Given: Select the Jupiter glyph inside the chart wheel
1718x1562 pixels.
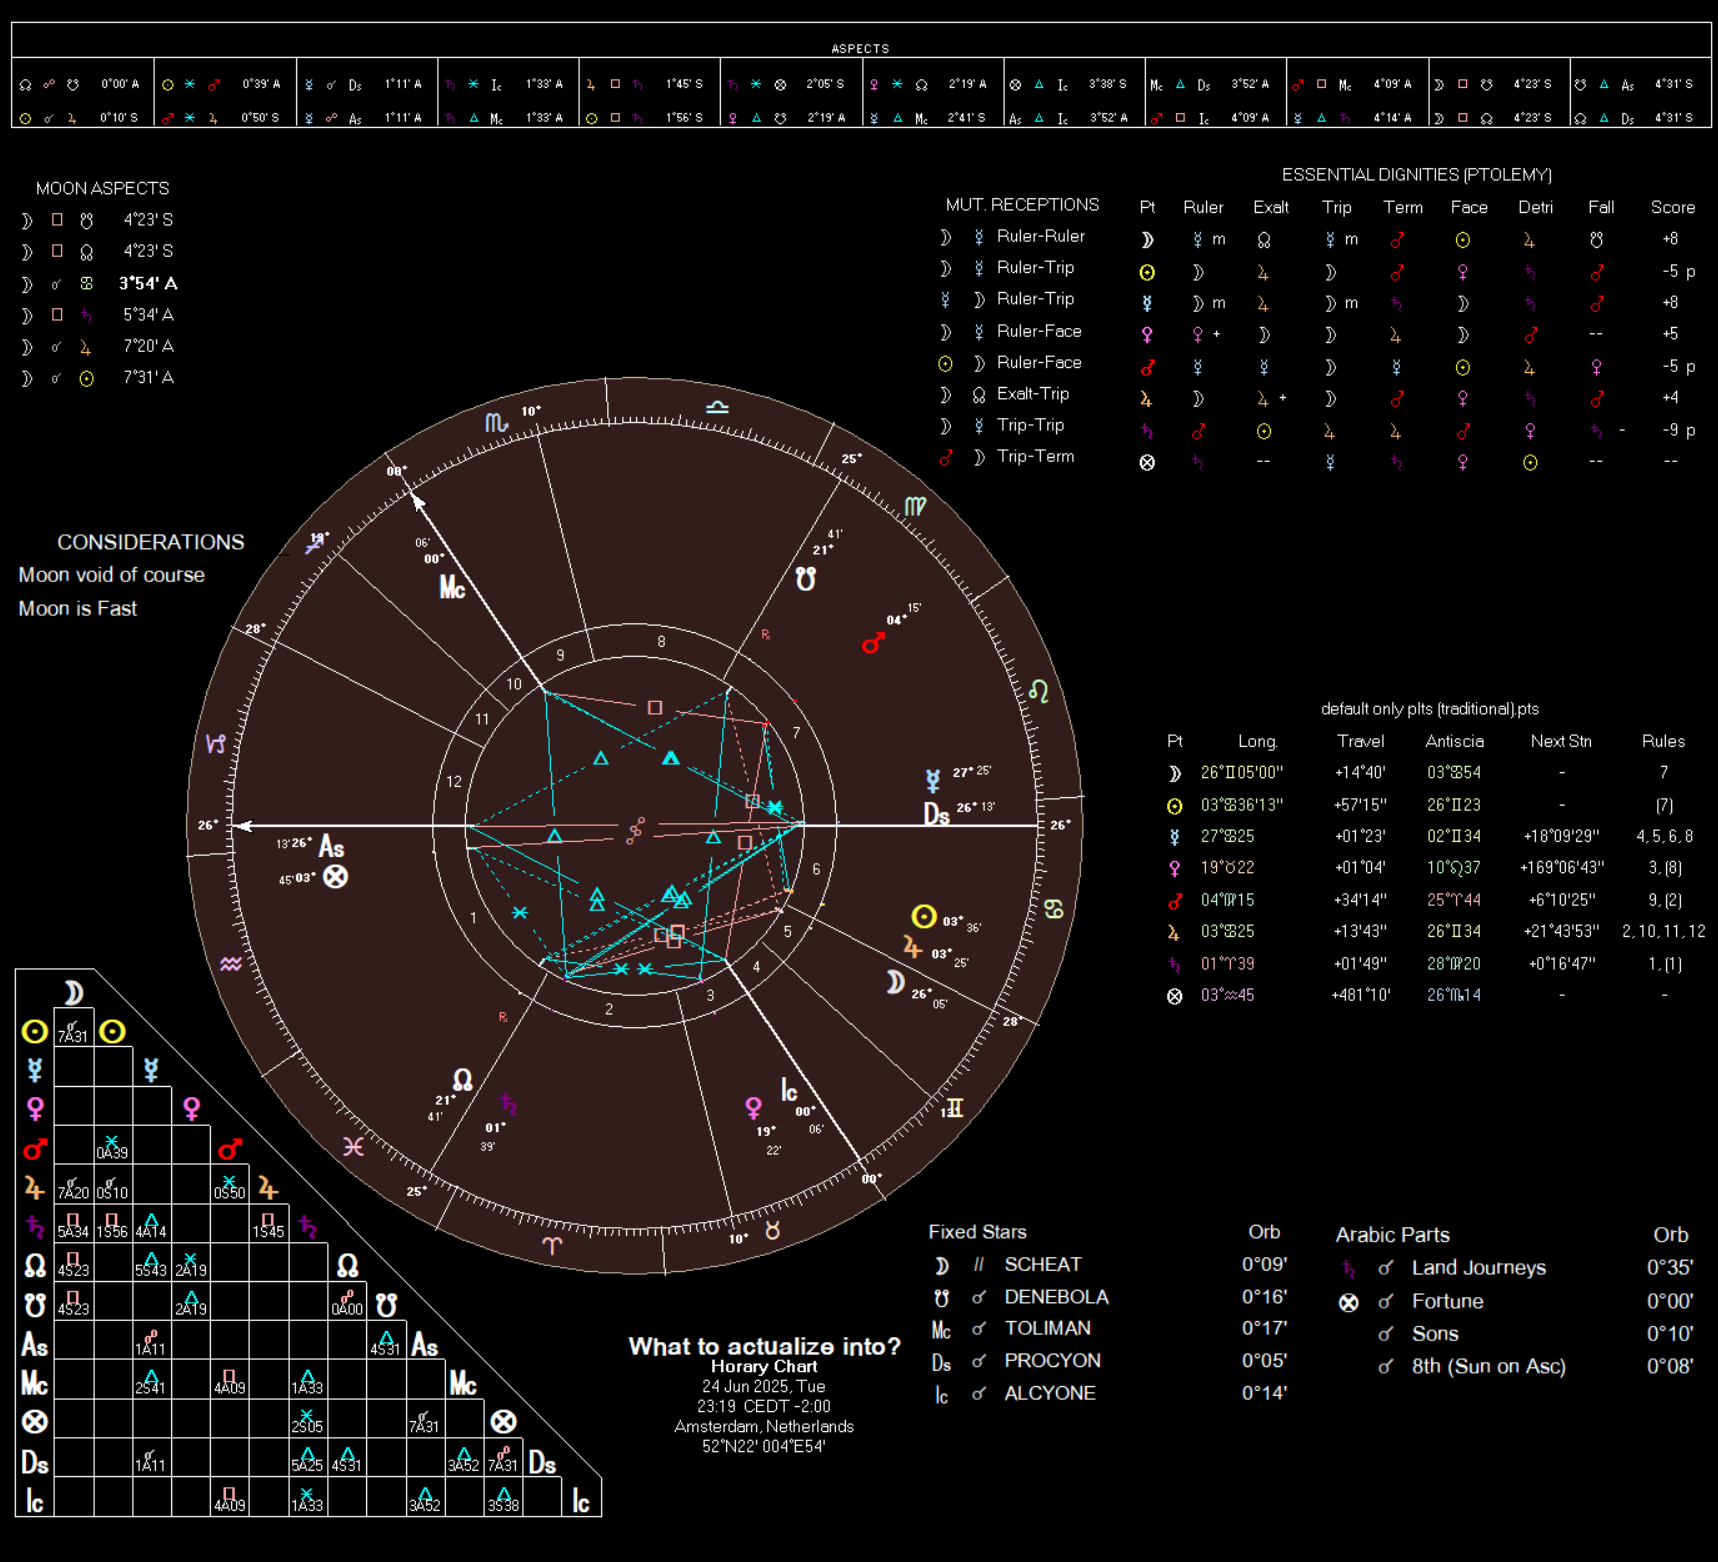Looking at the screenshot, I should 912,947.
